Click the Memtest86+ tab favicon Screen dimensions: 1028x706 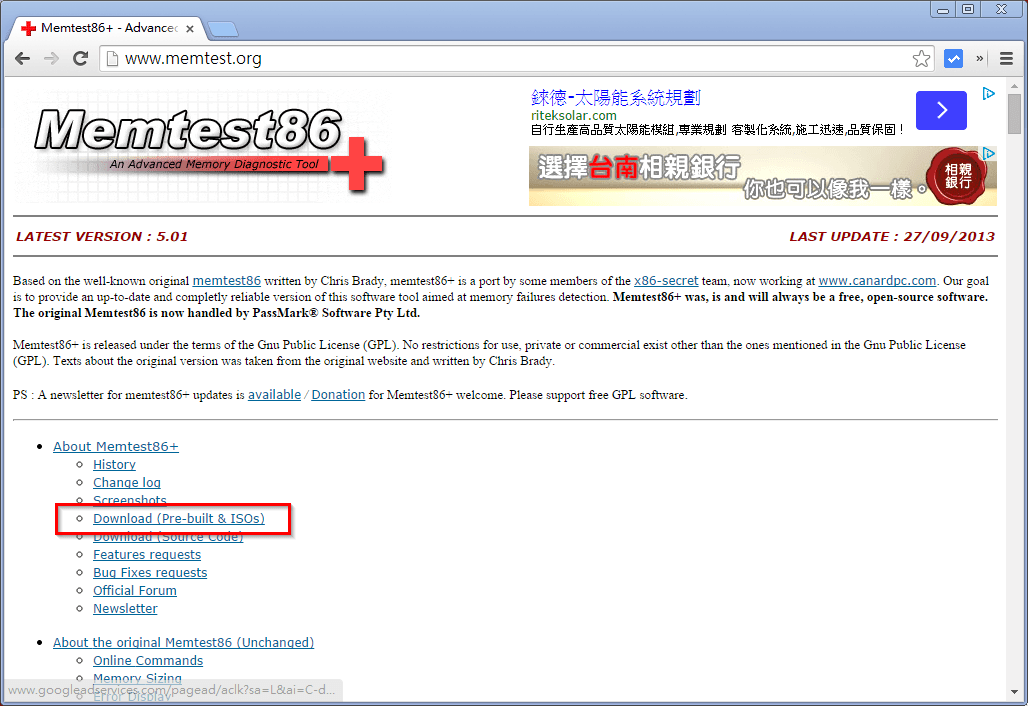(x=30, y=28)
